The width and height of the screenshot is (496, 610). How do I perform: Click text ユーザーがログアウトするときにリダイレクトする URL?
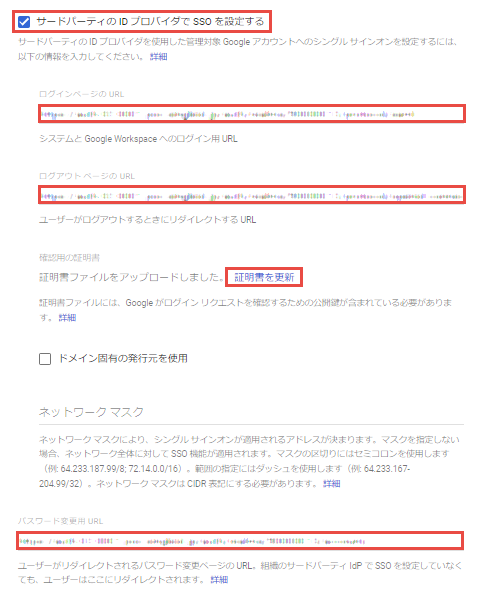tap(147, 220)
